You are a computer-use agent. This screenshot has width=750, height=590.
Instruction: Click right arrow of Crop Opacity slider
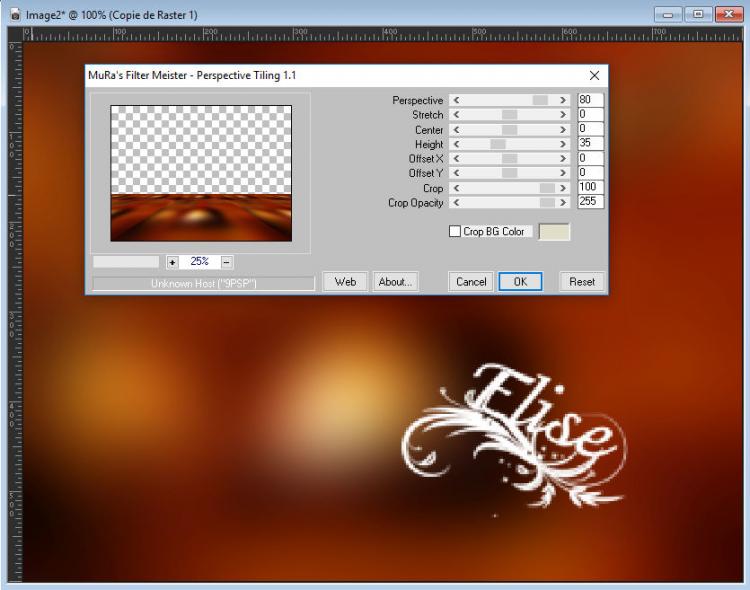click(563, 203)
